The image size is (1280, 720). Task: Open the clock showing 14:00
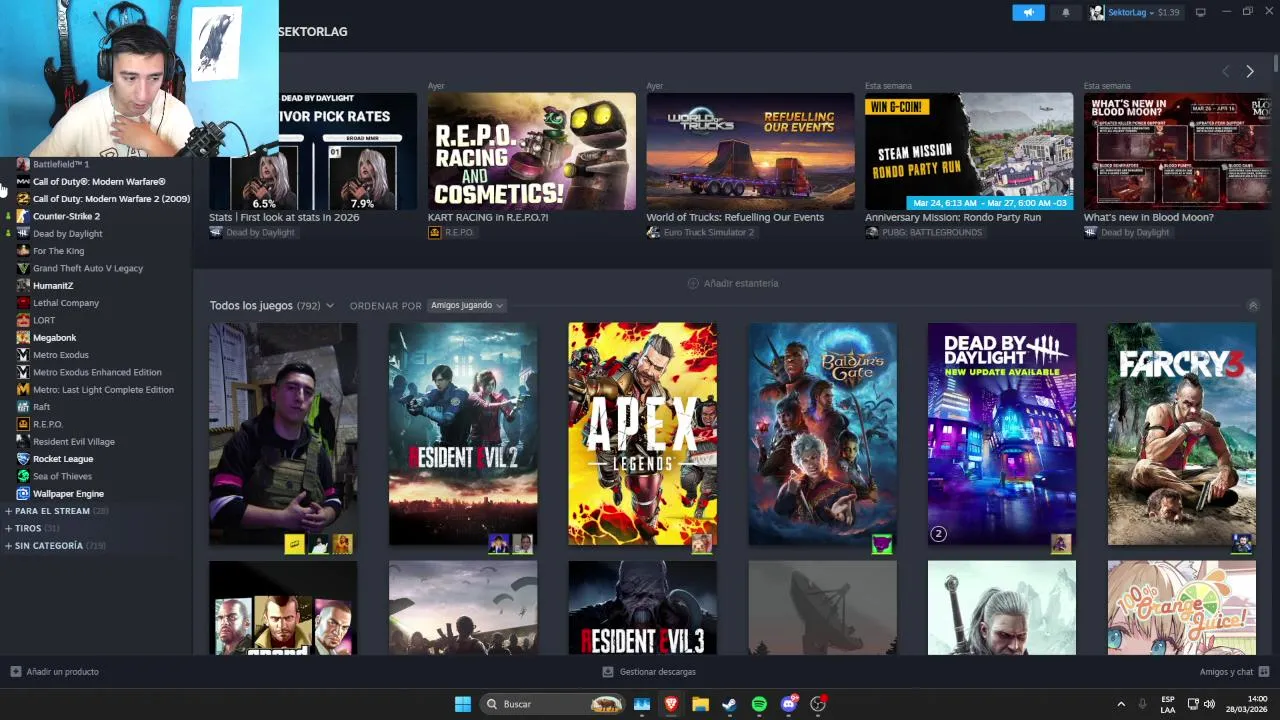[x=1248, y=704]
